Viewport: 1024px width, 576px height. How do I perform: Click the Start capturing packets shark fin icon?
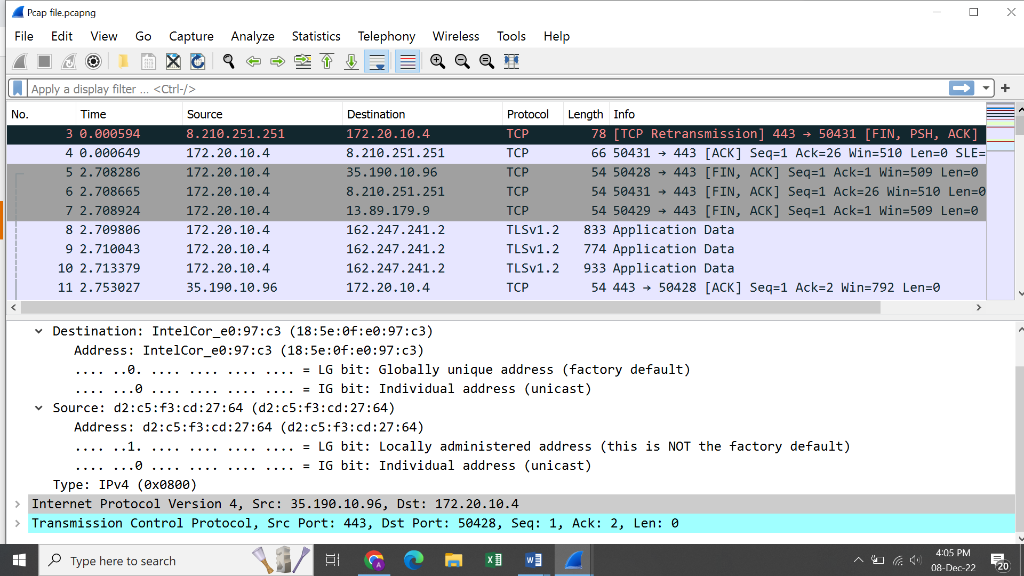20,61
